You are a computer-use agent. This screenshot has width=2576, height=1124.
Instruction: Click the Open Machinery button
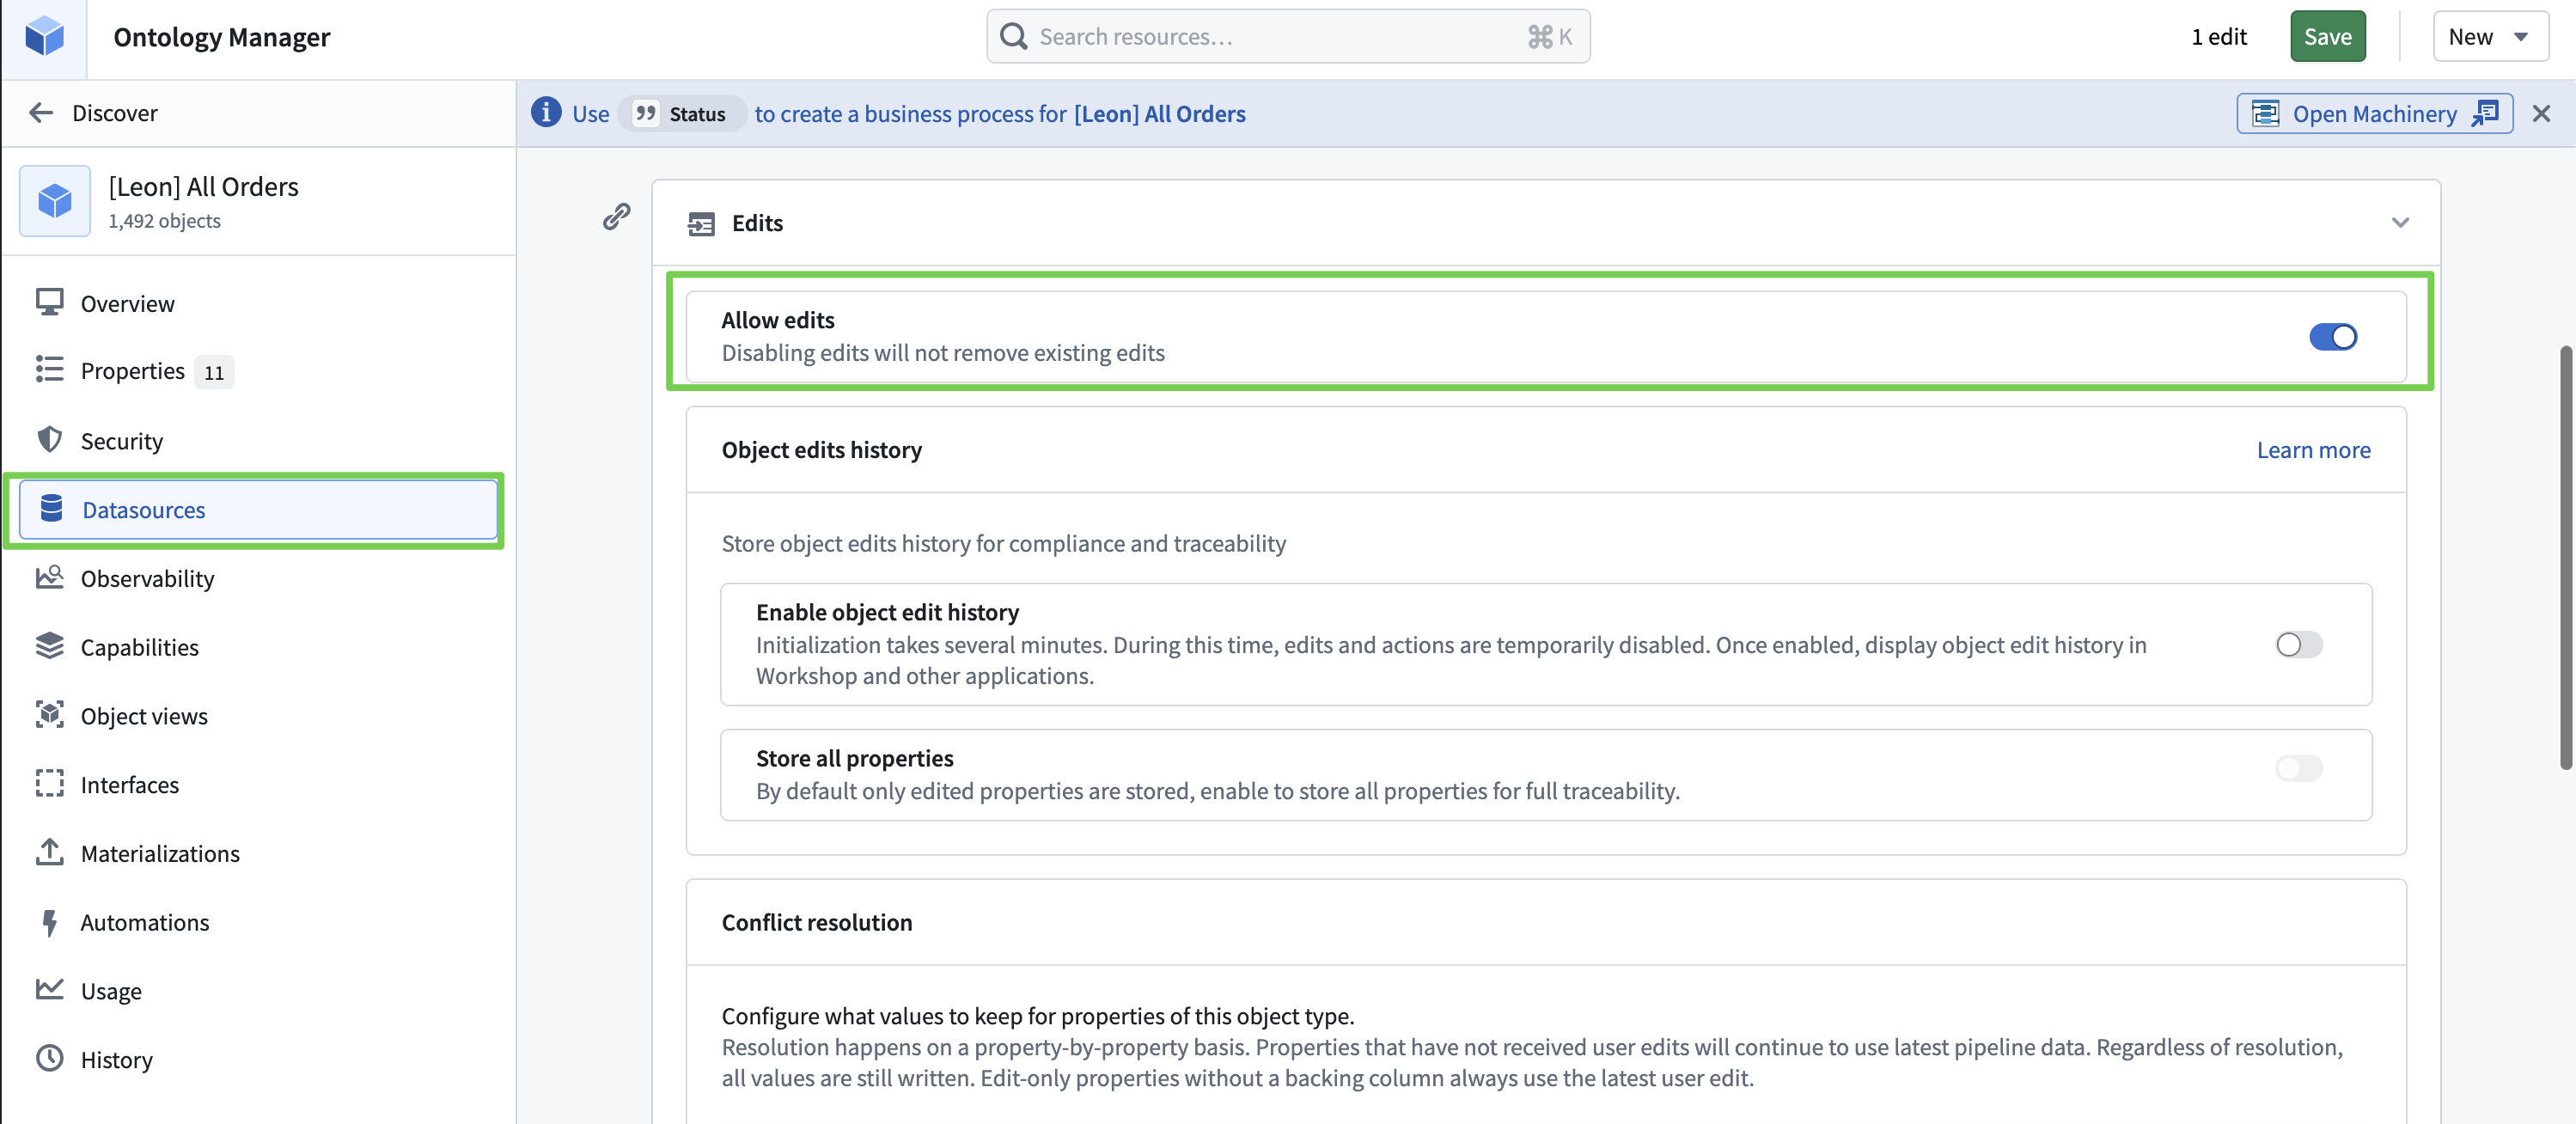point(2374,114)
